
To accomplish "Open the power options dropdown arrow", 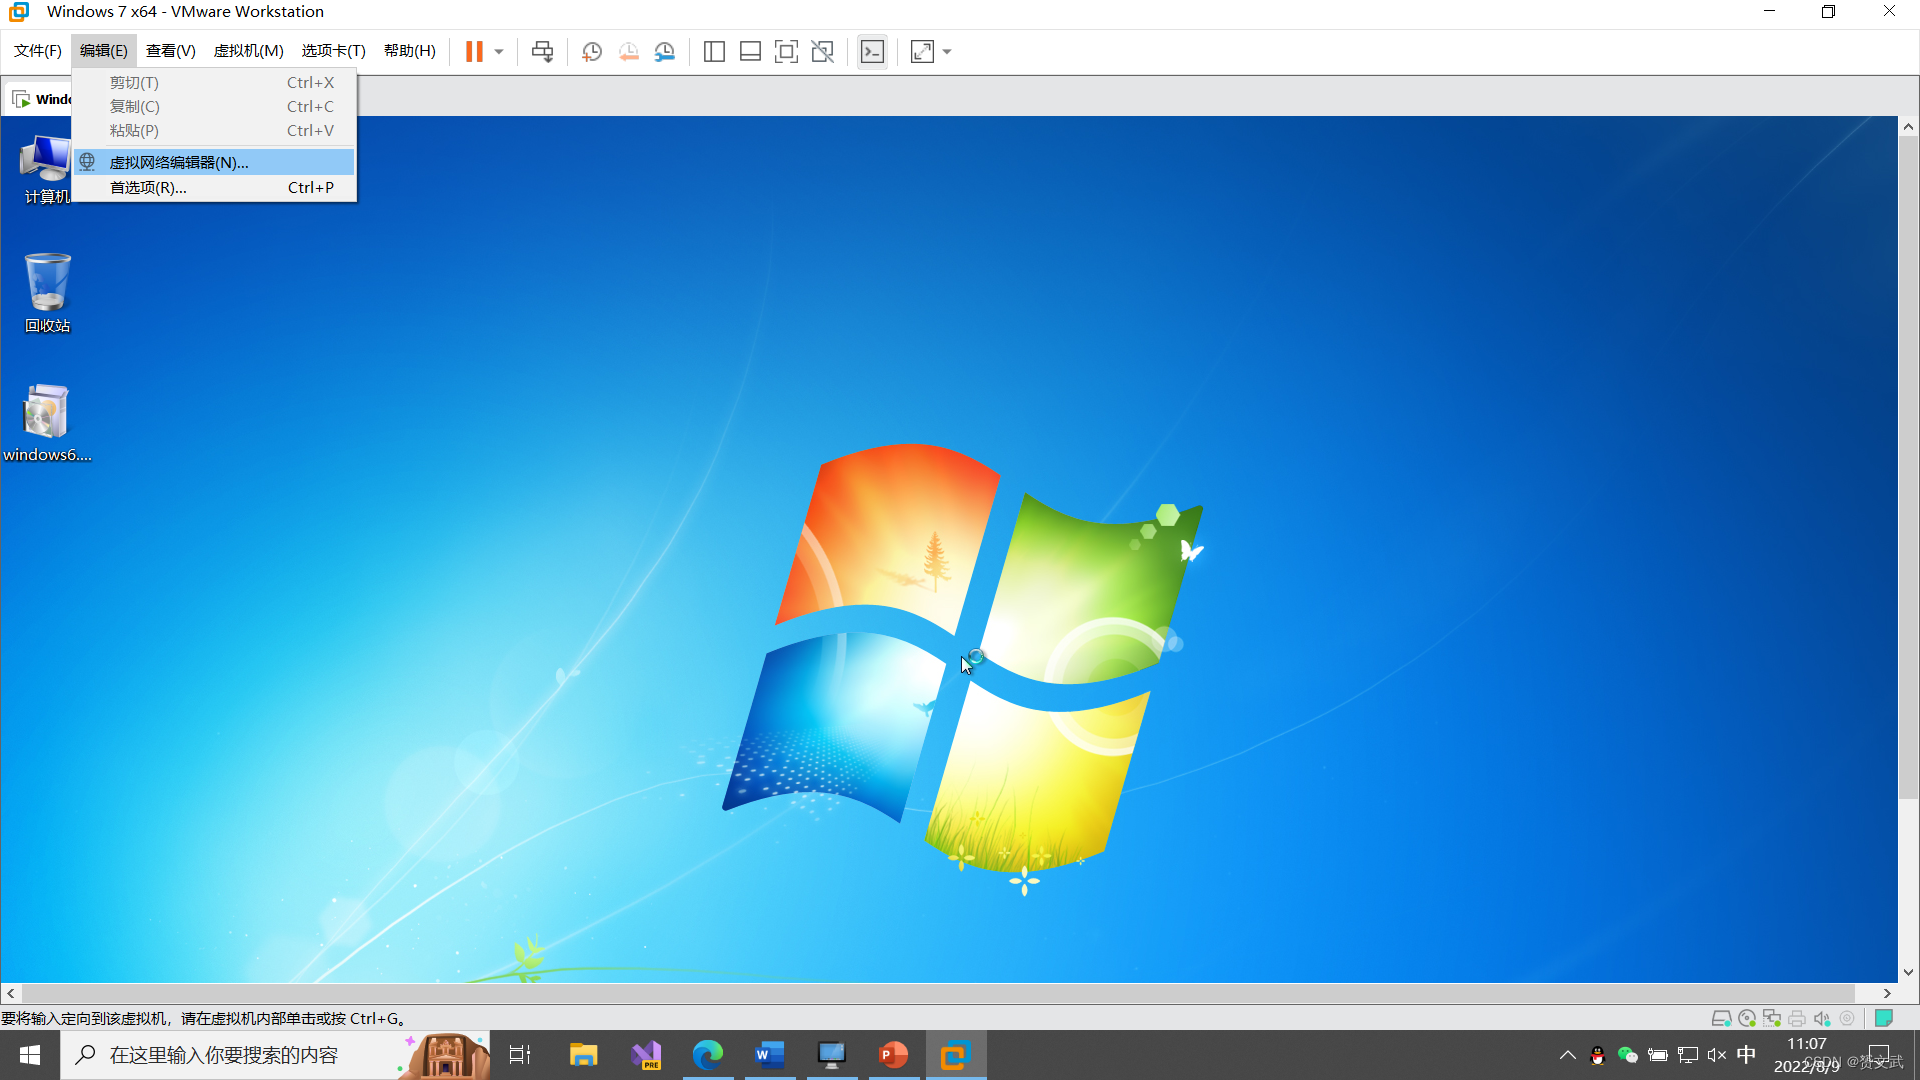I will [499, 52].
